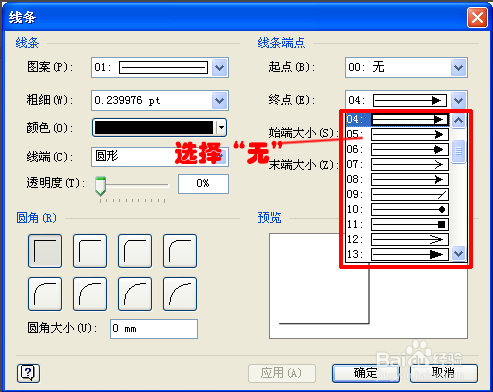Pick the third rounding style in top row
493x392 pixels.
135,251
